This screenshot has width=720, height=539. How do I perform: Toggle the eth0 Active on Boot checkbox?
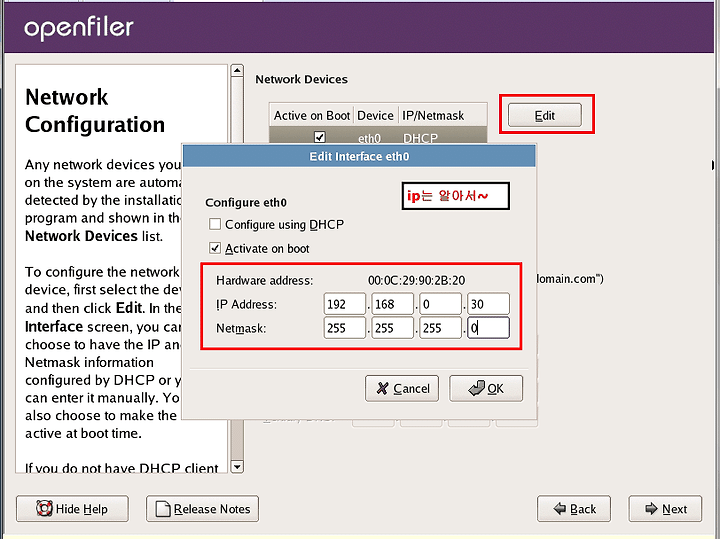(x=320, y=137)
